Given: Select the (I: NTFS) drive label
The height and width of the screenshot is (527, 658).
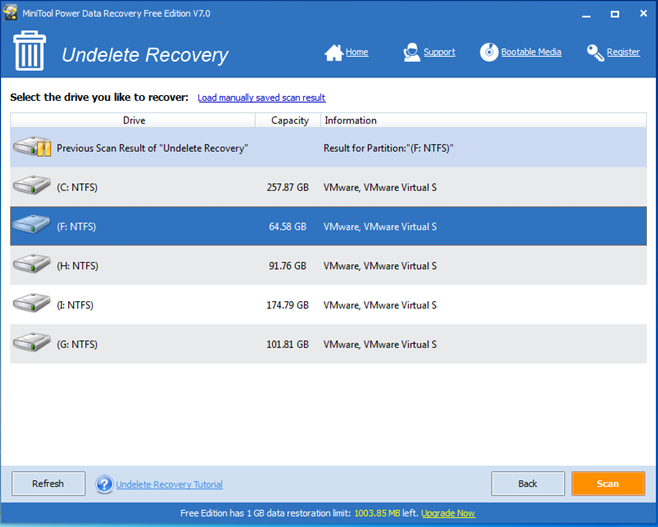Looking at the screenshot, I should pyautogui.click(x=75, y=305).
